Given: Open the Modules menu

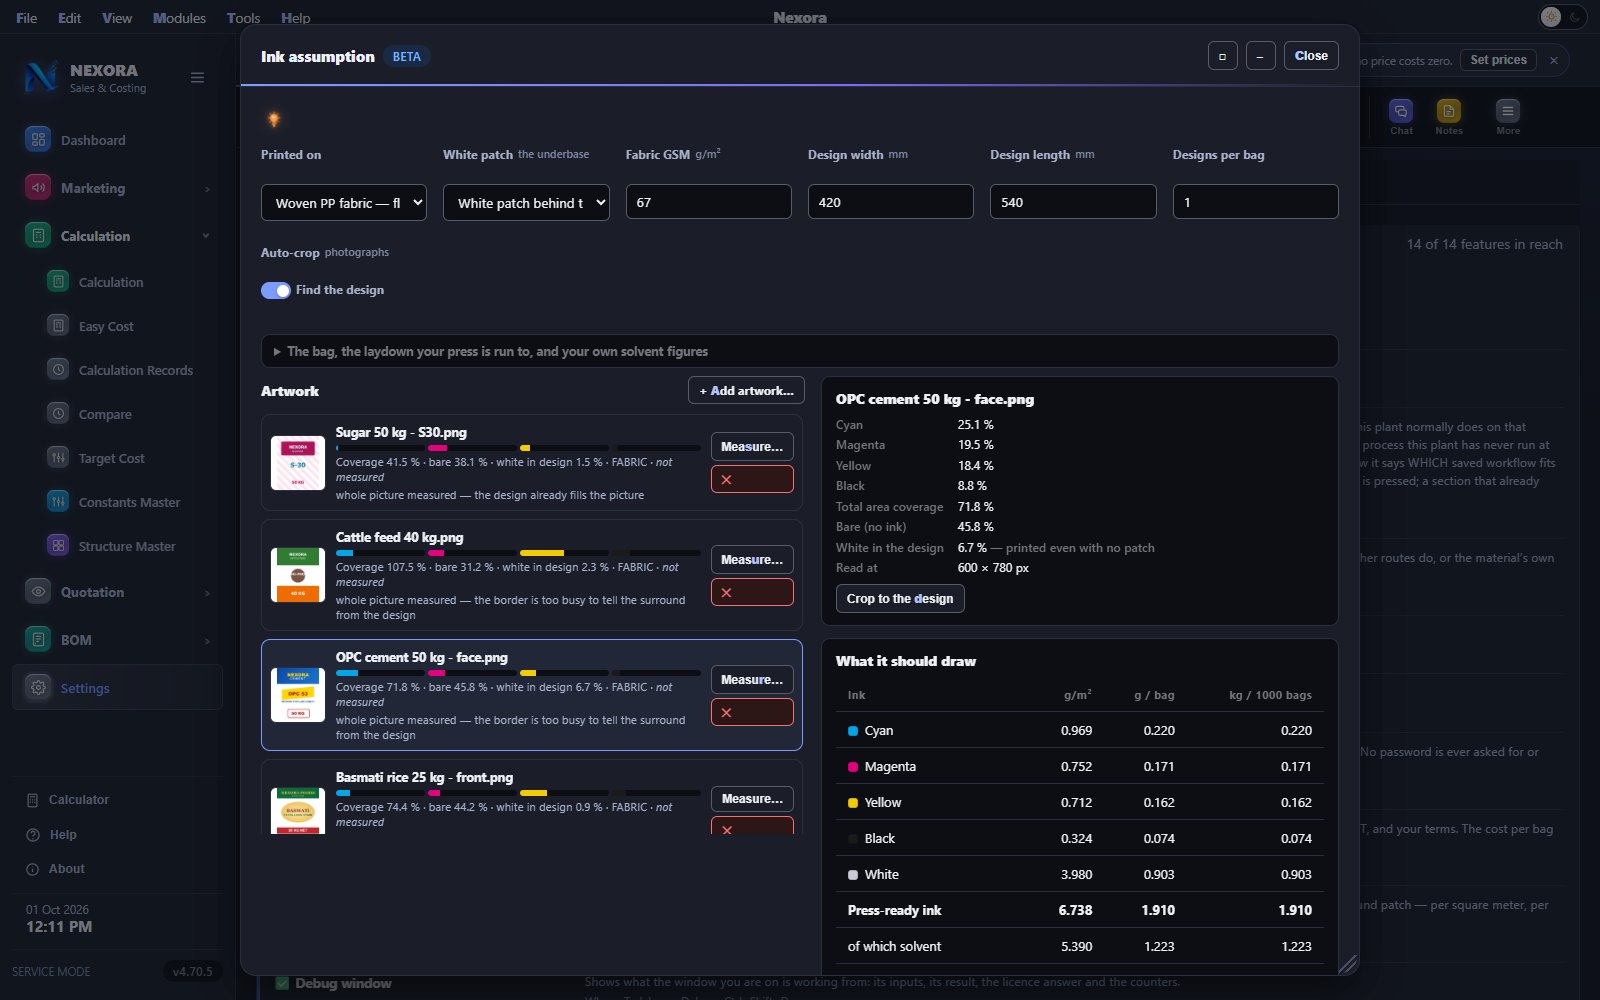Looking at the screenshot, I should tap(179, 18).
